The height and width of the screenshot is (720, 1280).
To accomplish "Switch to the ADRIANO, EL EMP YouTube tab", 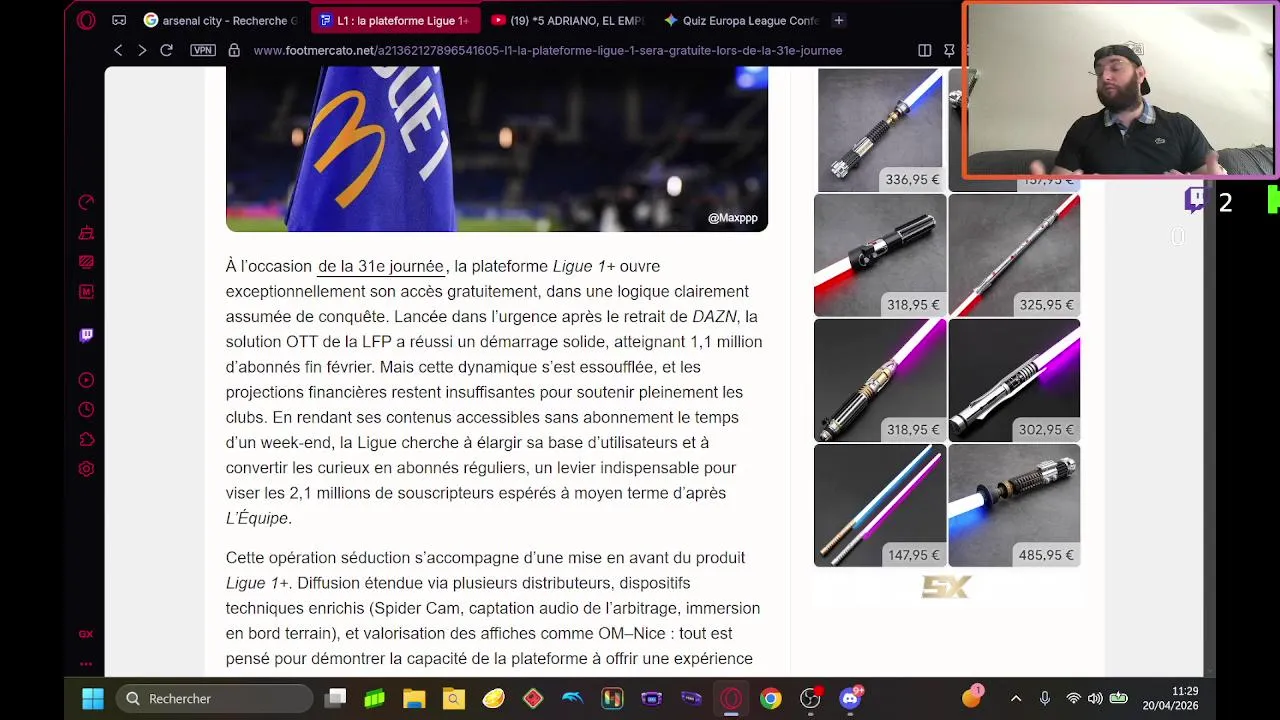I will coord(568,20).
